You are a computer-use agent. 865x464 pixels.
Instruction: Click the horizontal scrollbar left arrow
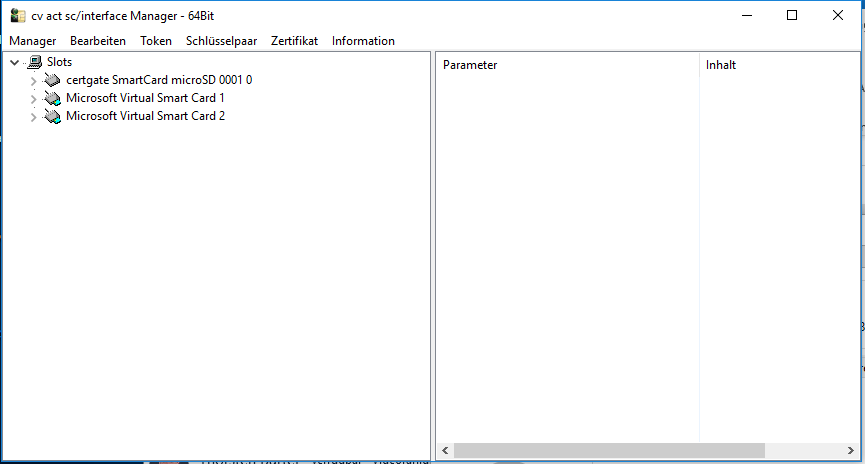pyautogui.click(x=445, y=451)
